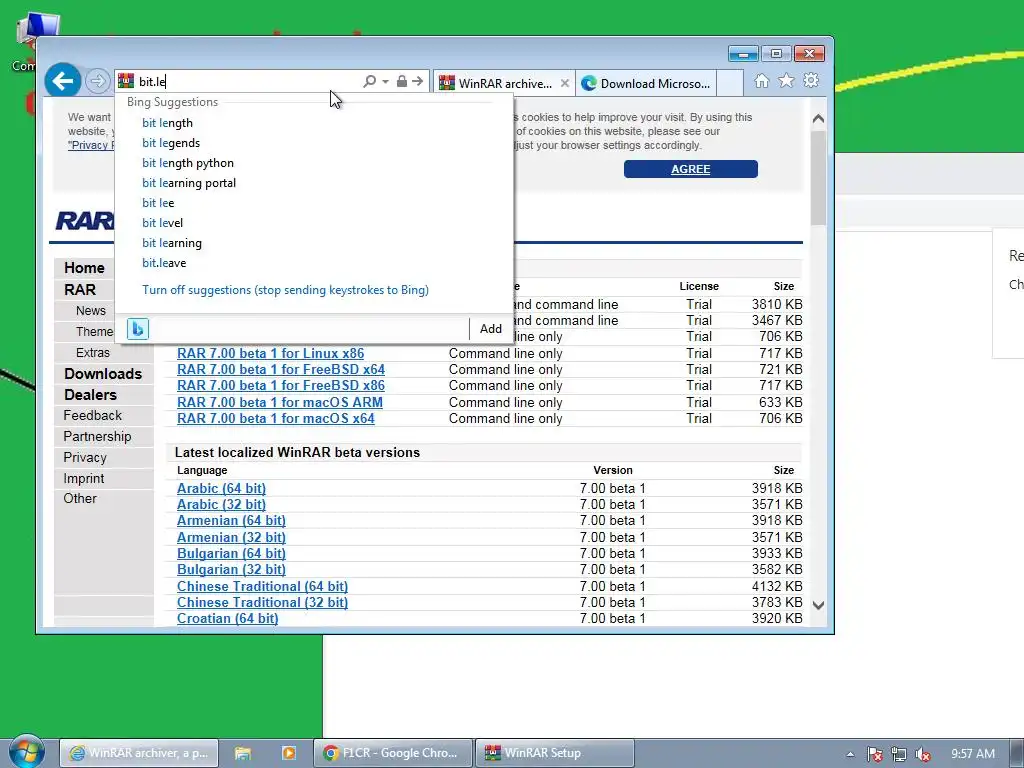This screenshot has height=768, width=1024.
Task: Download Chinese Traditional (64 bit) version
Action: click(x=263, y=586)
